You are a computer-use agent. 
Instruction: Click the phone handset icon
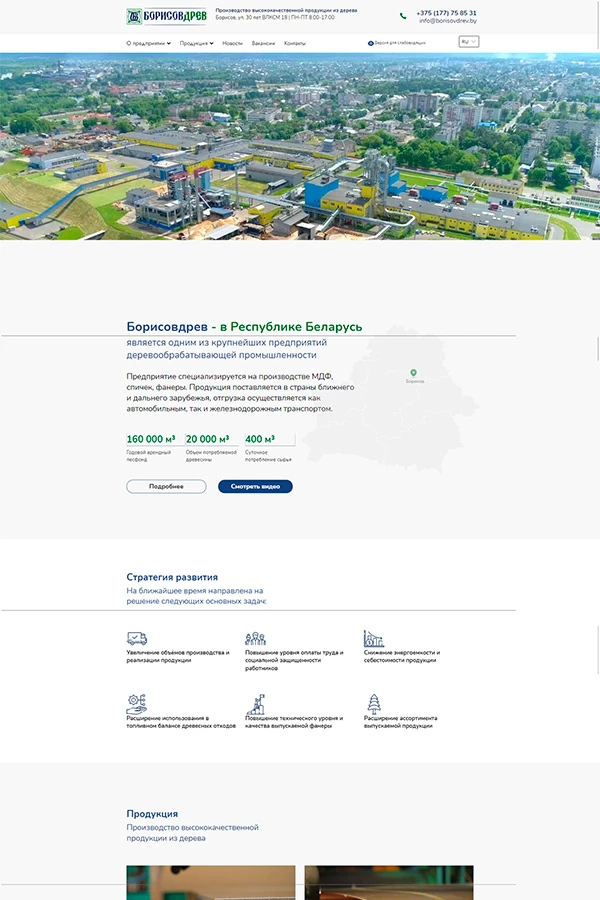point(403,16)
